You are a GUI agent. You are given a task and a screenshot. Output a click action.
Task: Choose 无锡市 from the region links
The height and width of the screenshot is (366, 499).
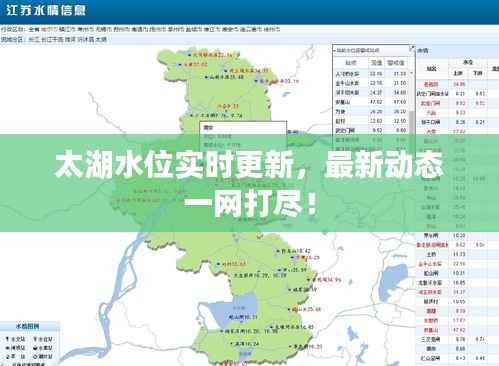click(103, 29)
